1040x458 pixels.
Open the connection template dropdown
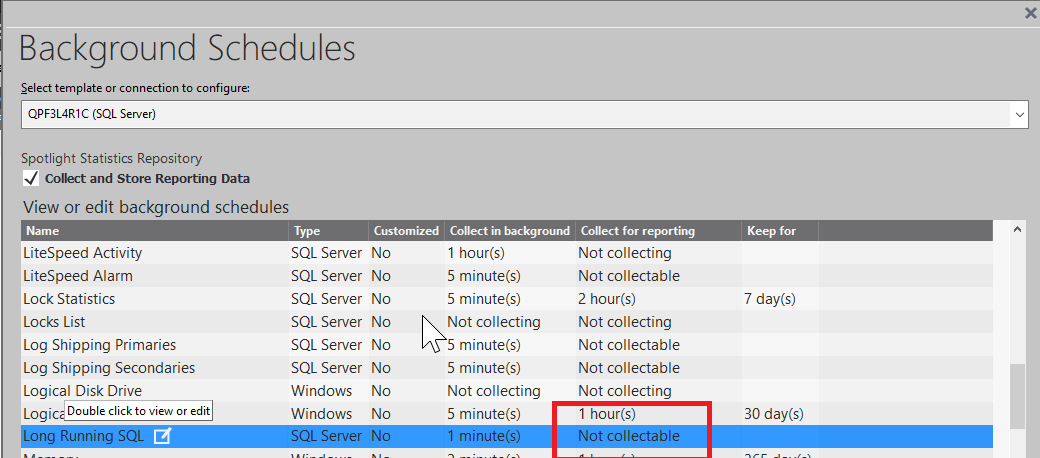tap(1019, 114)
